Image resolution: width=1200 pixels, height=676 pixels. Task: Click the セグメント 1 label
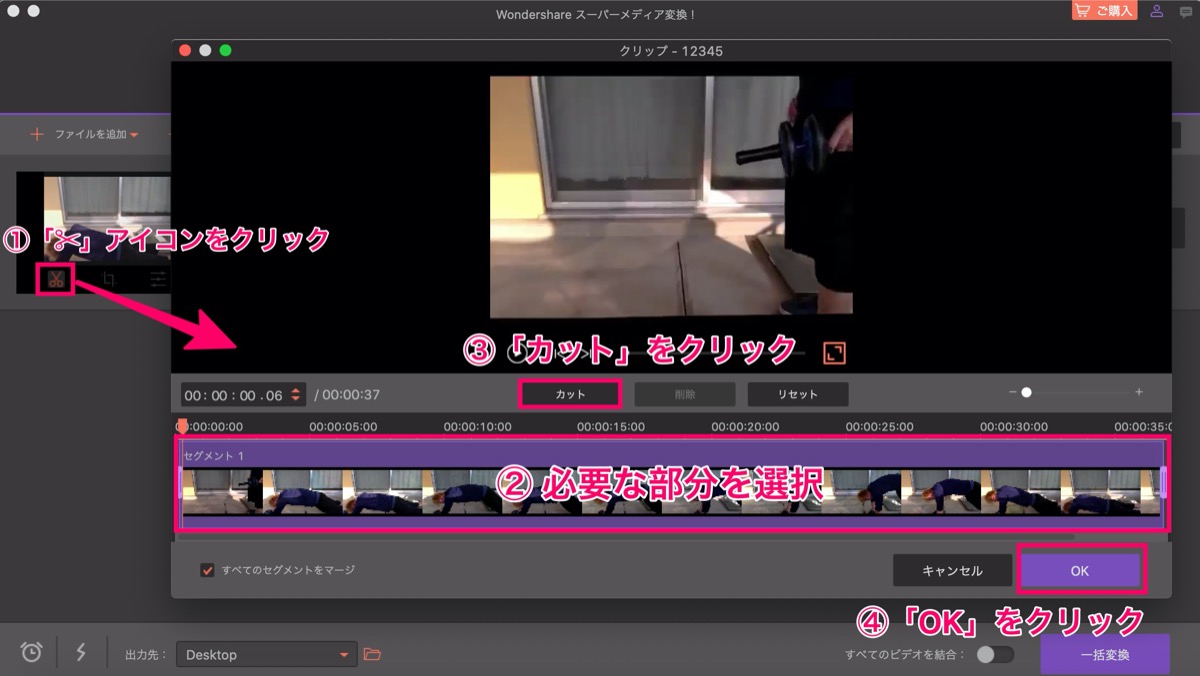pyautogui.click(x=214, y=456)
